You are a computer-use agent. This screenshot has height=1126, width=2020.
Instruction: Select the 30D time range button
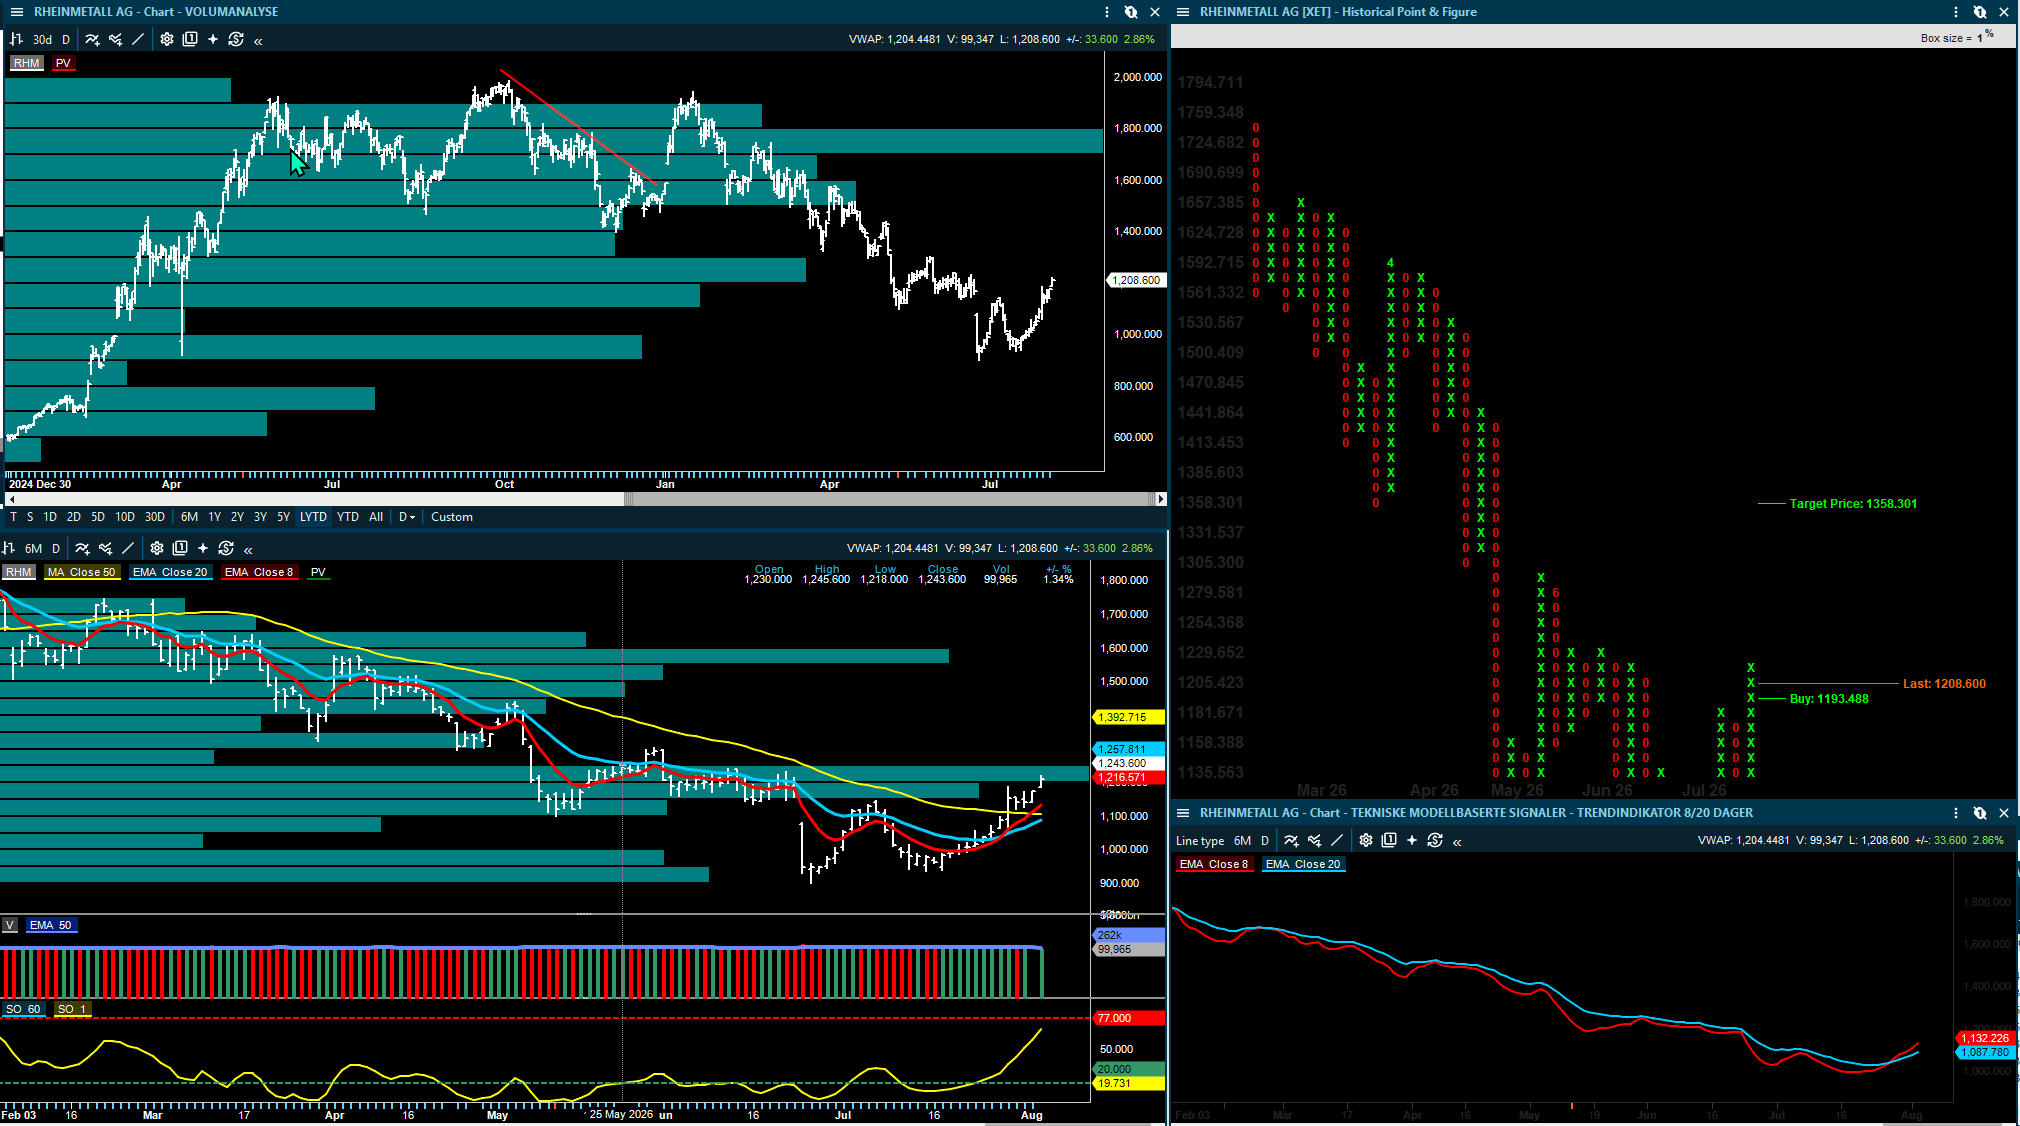pos(155,517)
